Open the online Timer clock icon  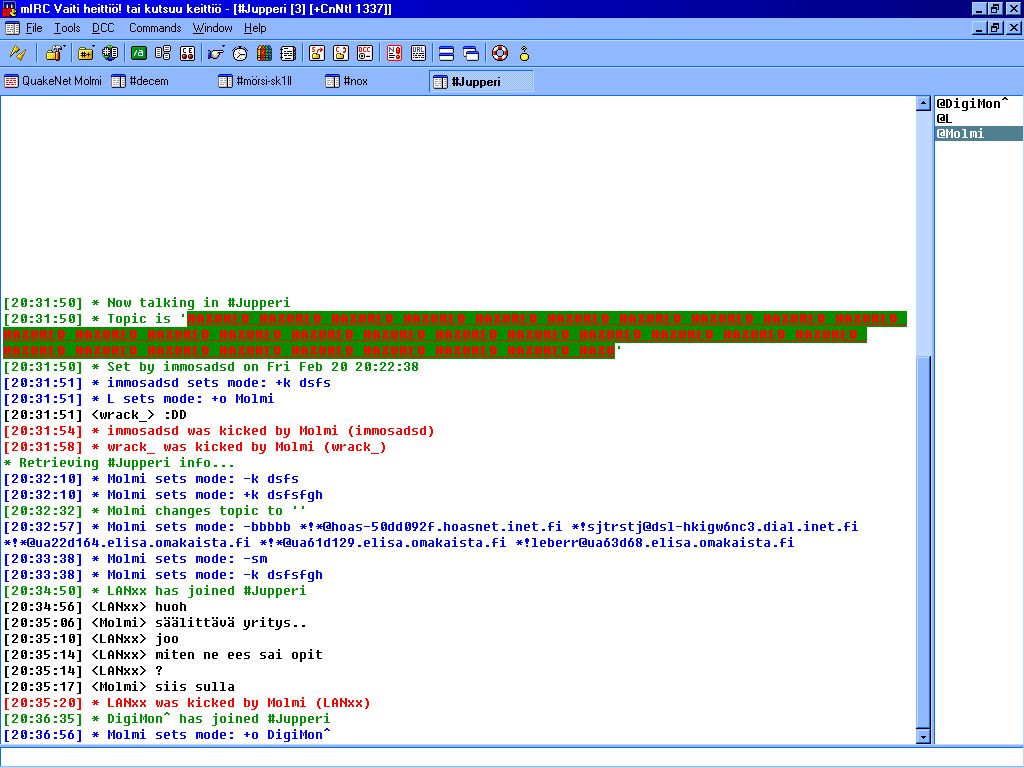point(240,53)
